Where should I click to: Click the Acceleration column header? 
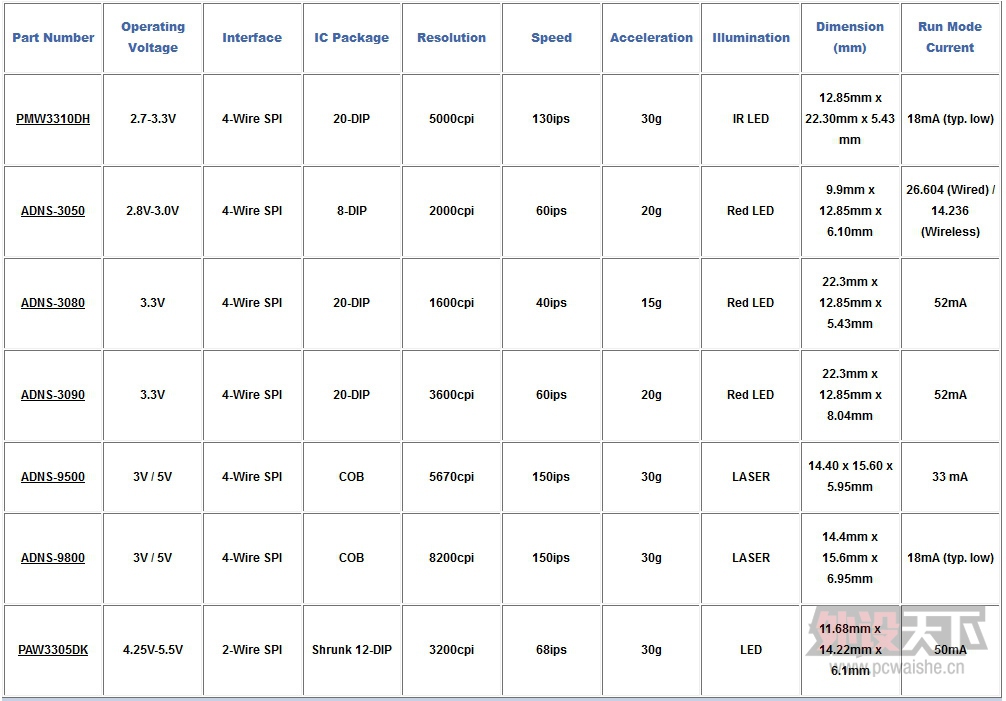651,37
